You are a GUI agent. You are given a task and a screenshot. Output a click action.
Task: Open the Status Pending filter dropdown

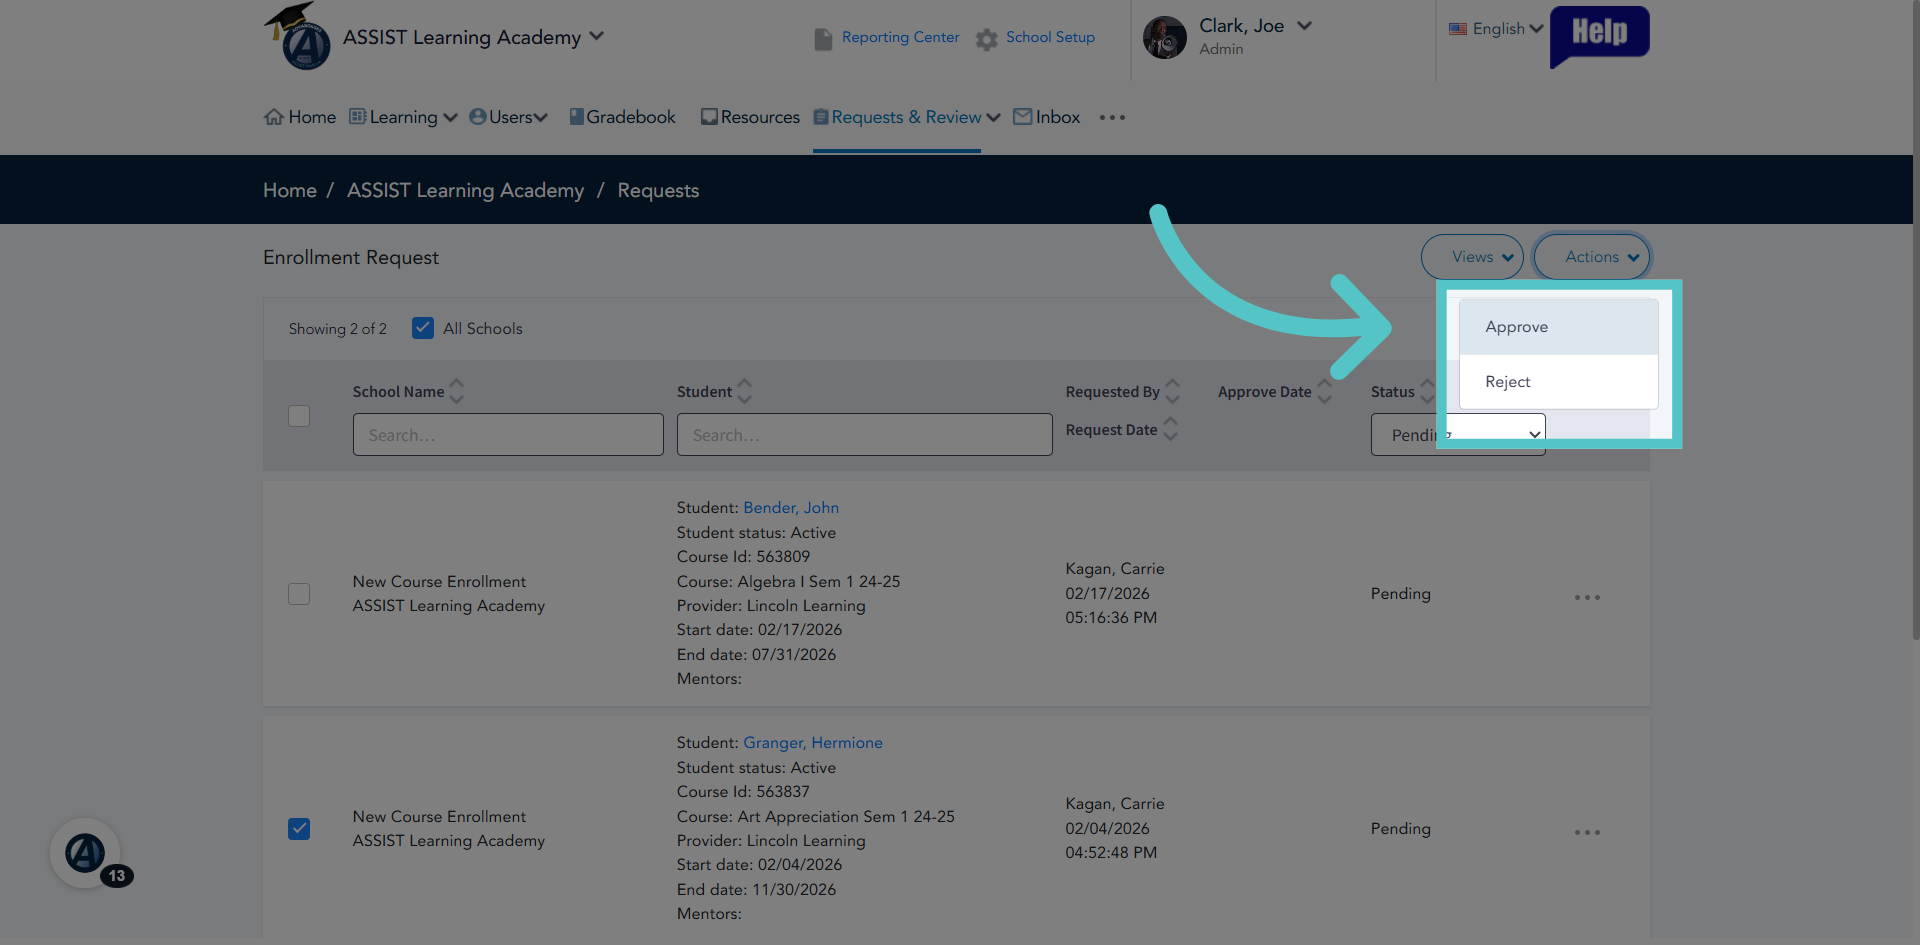1458,435
